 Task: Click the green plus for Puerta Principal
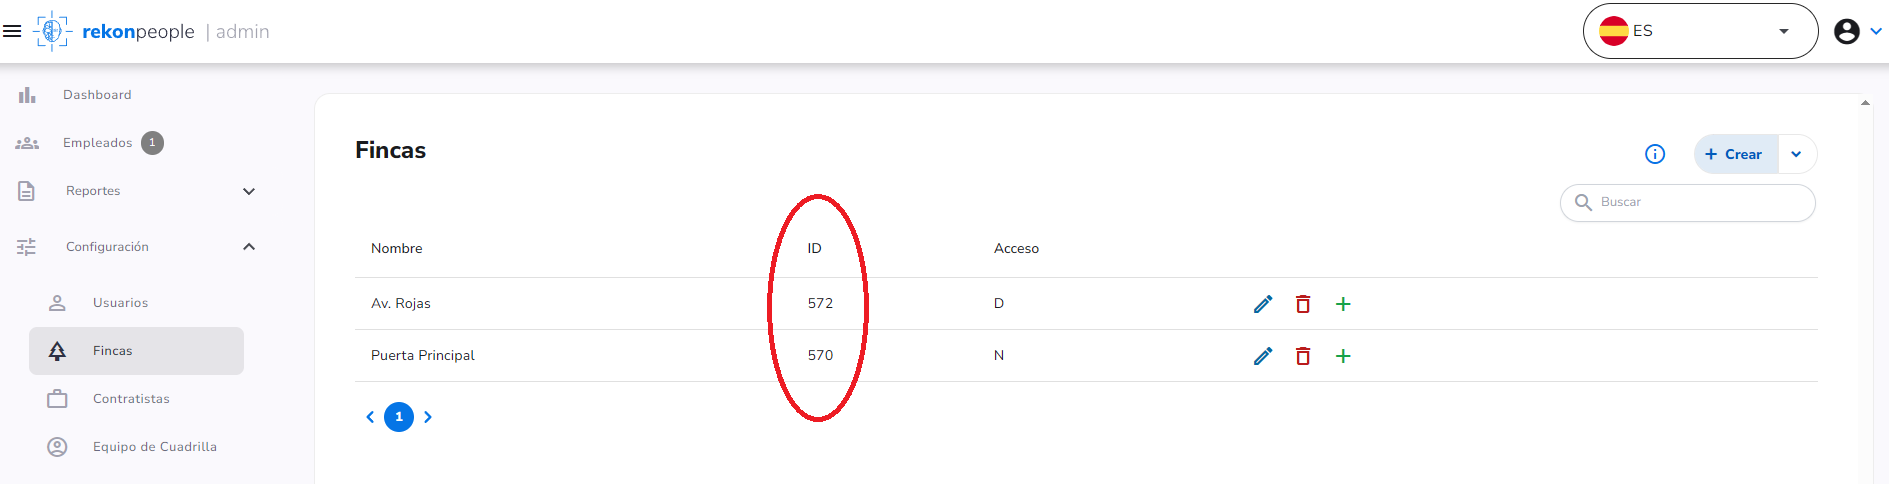pyautogui.click(x=1343, y=356)
